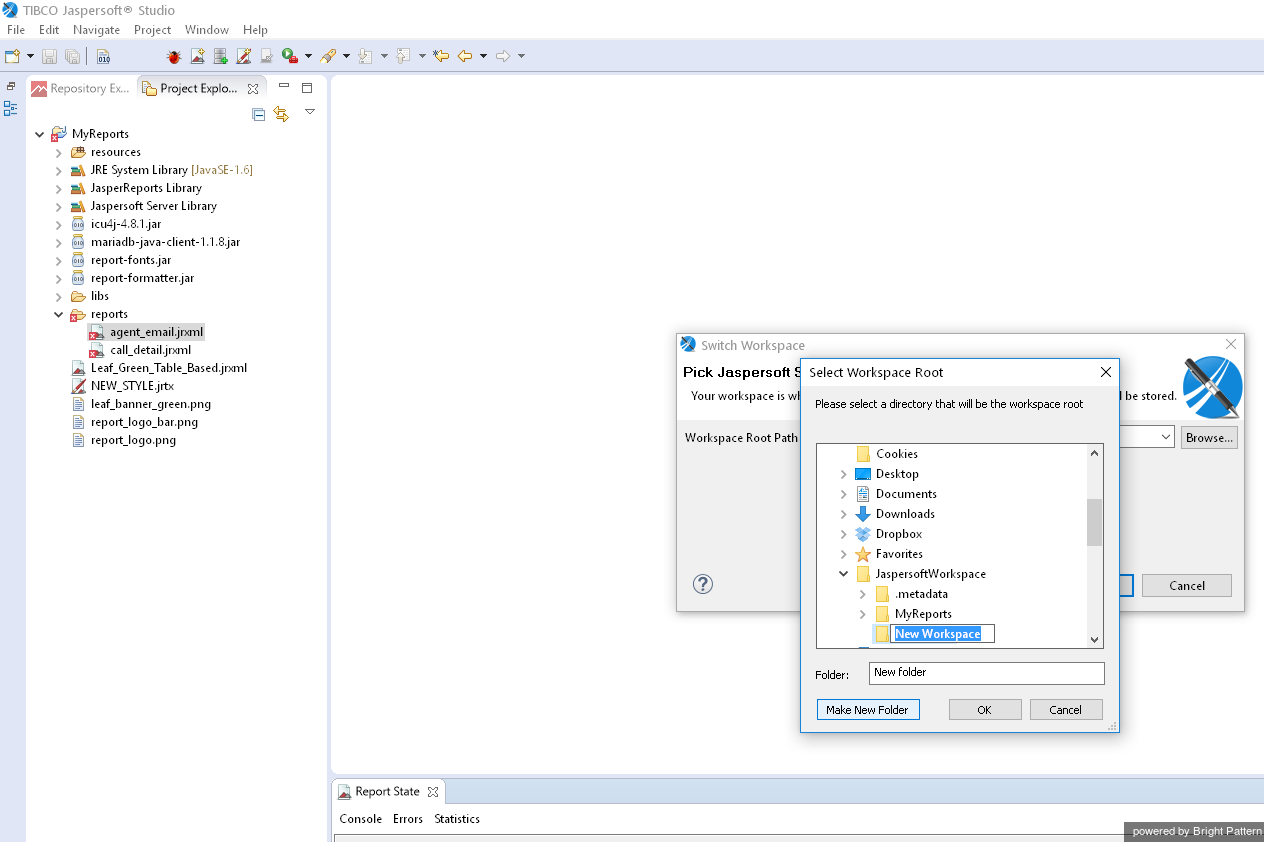Click the search flashlight toolbar icon
This screenshot has height=842, width=1264.
(328, 56)
